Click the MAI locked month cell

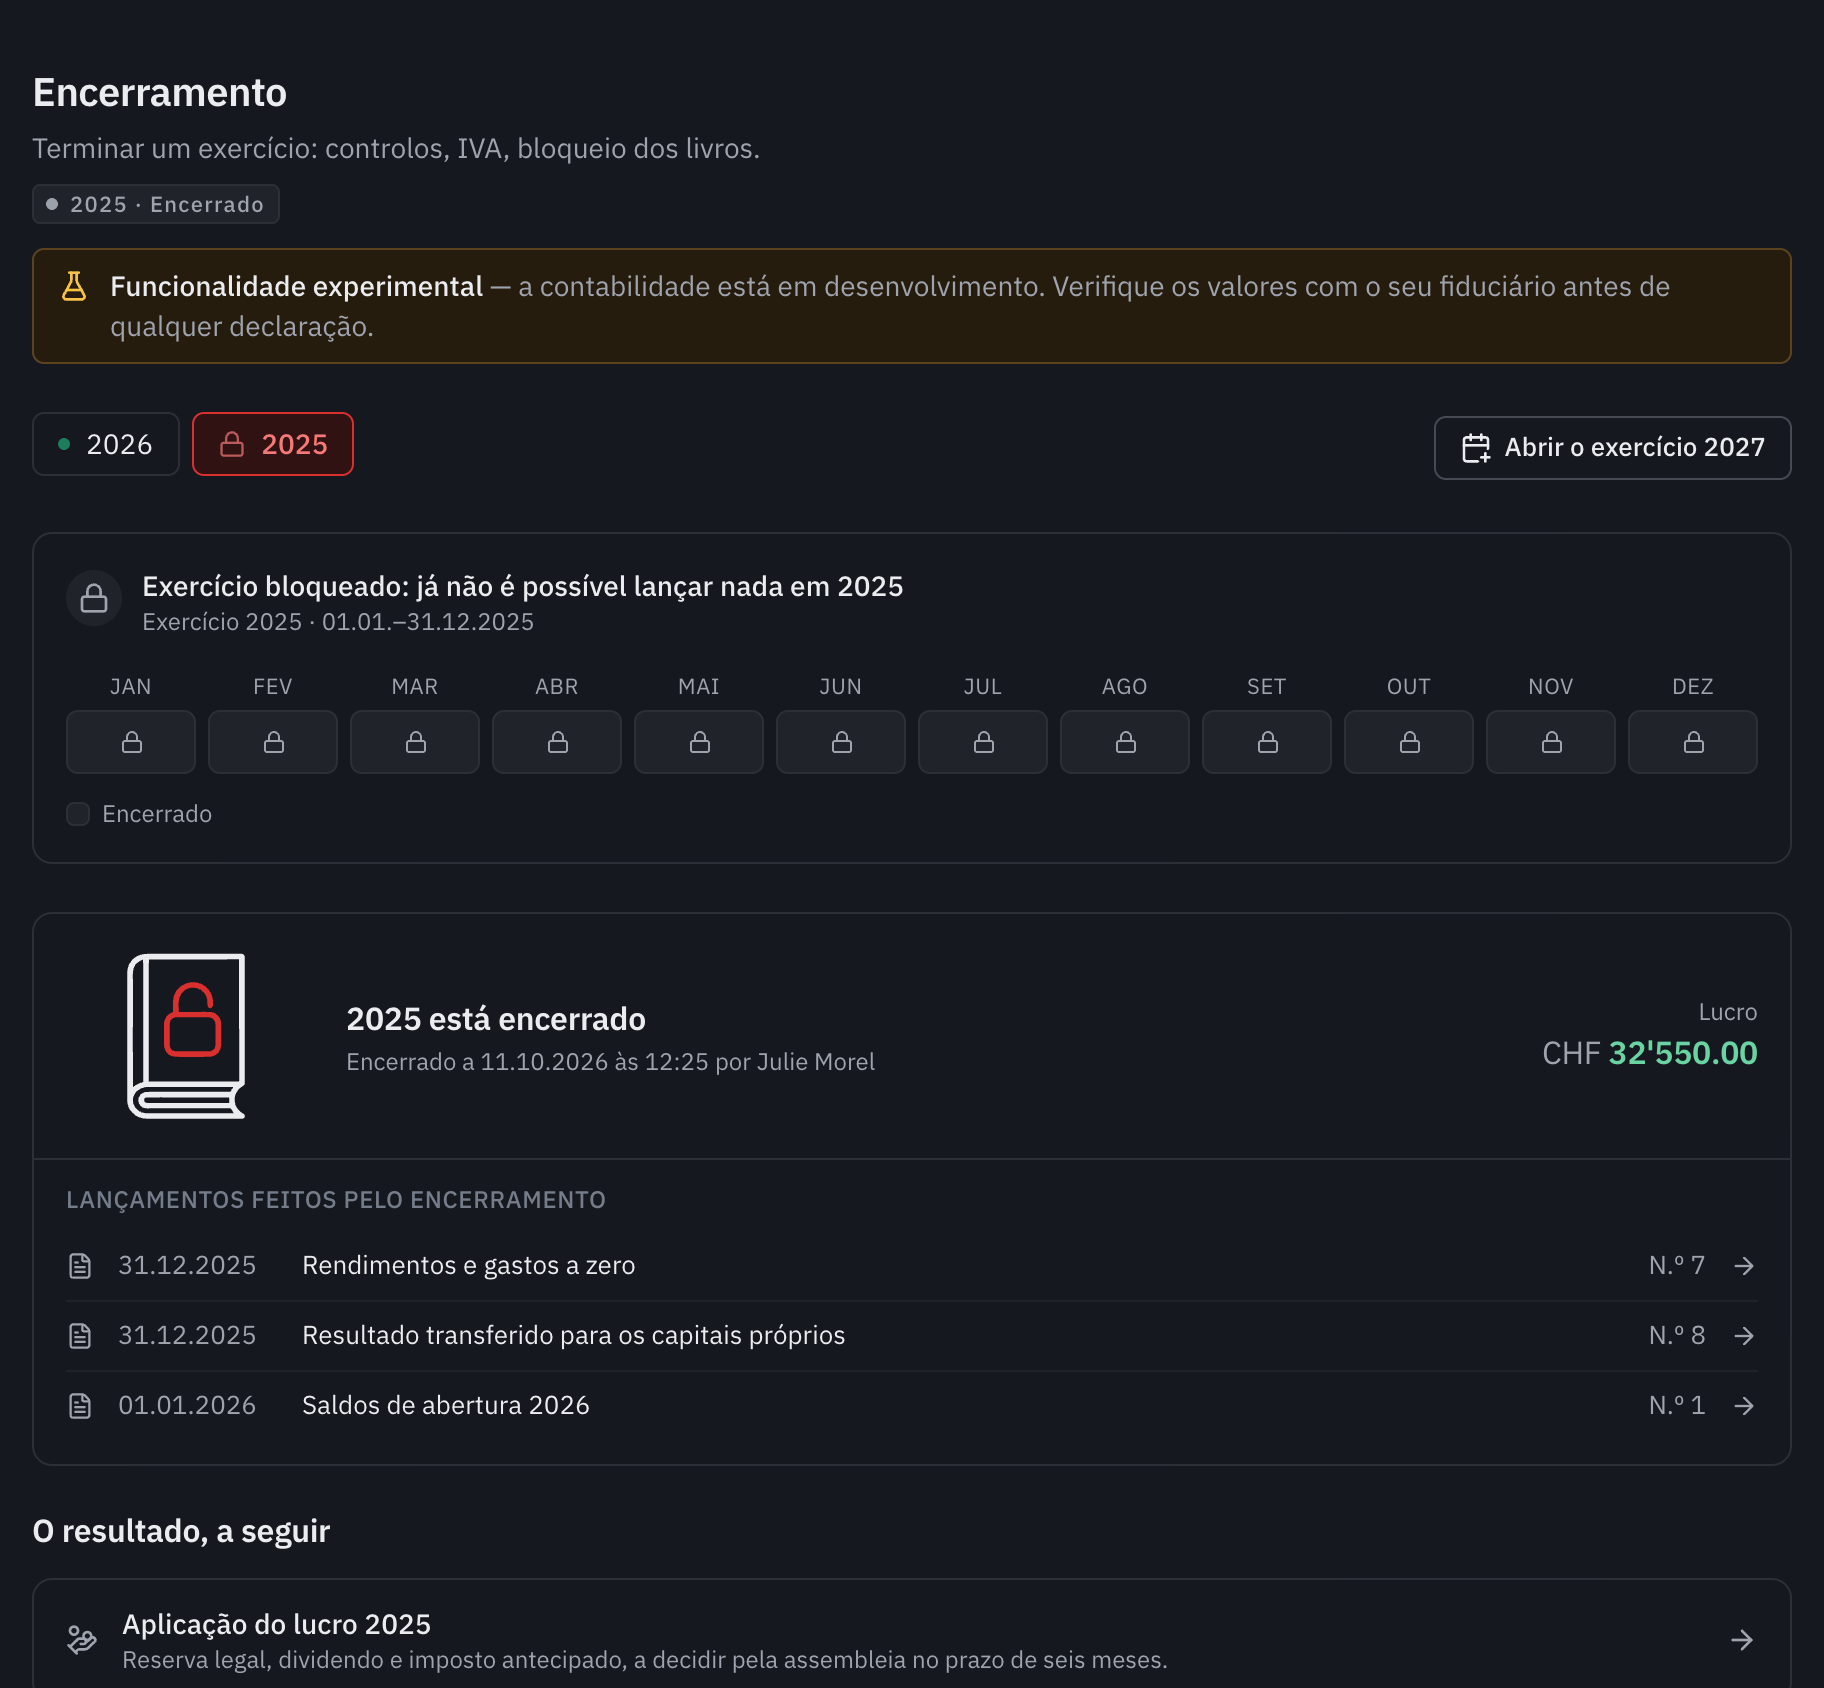pos(699,742)
